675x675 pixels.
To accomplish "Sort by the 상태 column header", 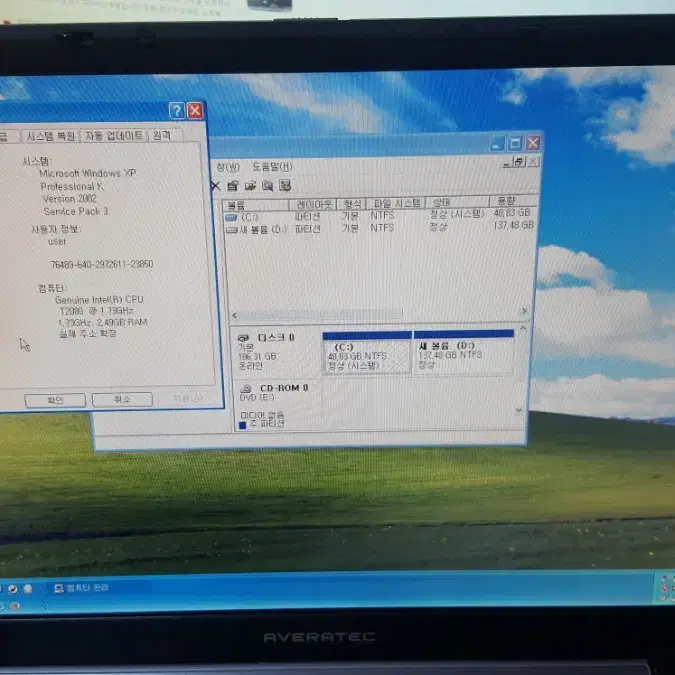I will pos(458,202).
